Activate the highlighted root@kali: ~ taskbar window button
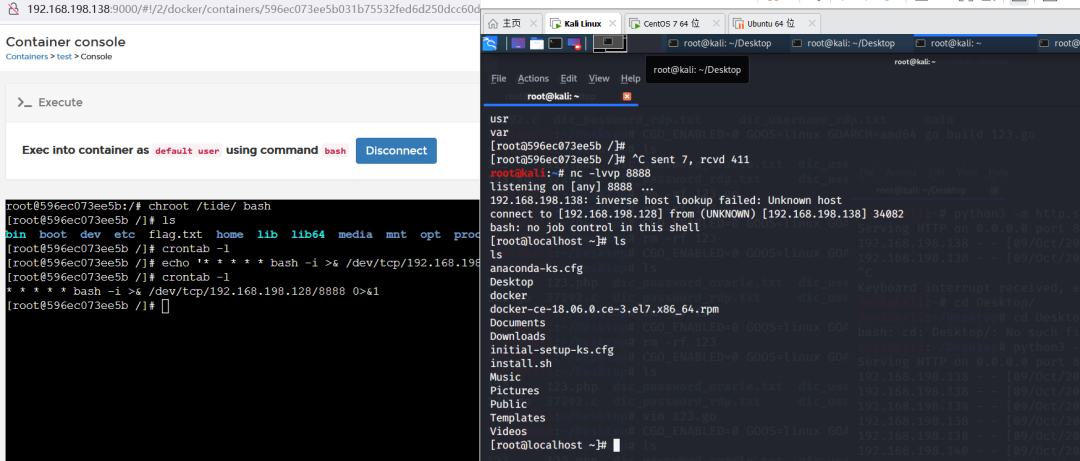 coord(975,43)
